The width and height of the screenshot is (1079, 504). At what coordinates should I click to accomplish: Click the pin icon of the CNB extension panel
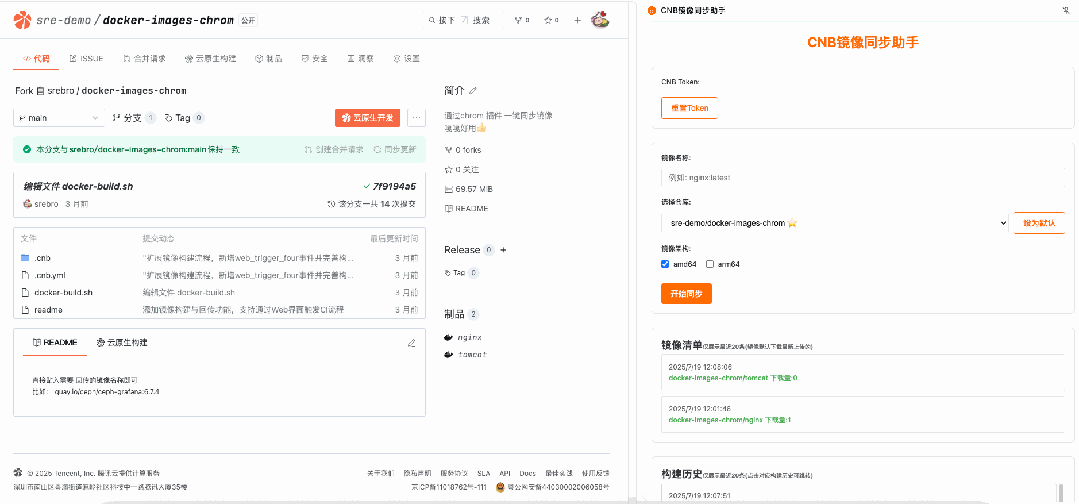1067,9
